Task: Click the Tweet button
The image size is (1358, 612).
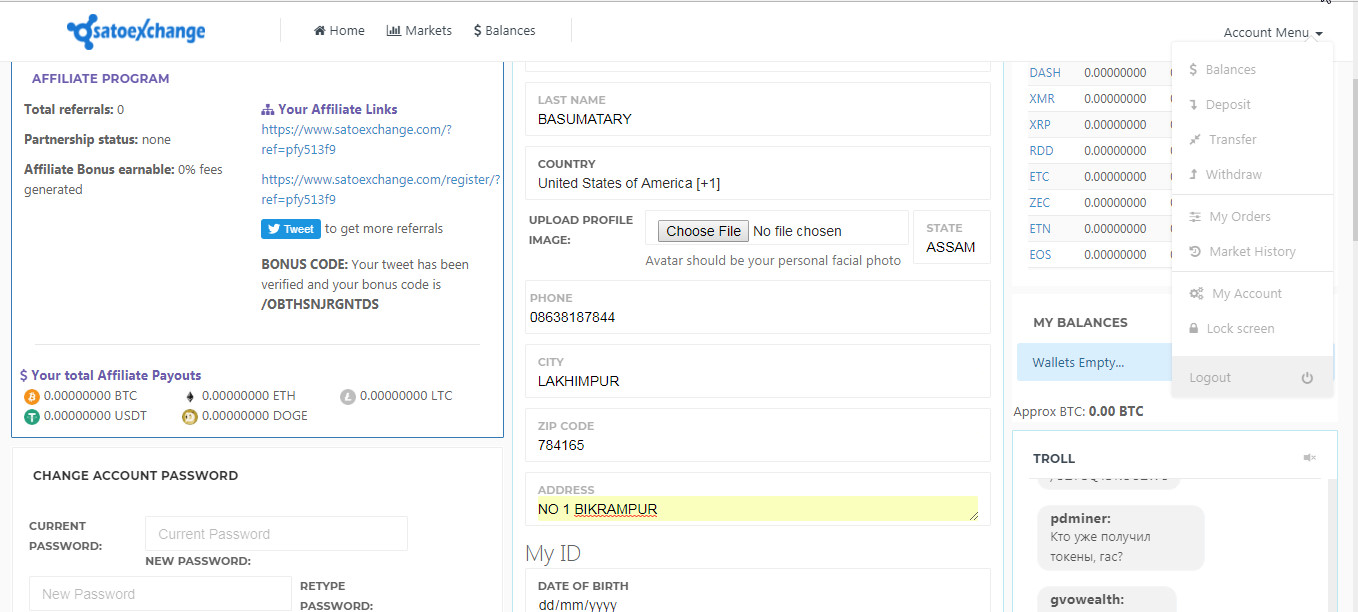Action: pyautogui.click(x=291, y=229)
